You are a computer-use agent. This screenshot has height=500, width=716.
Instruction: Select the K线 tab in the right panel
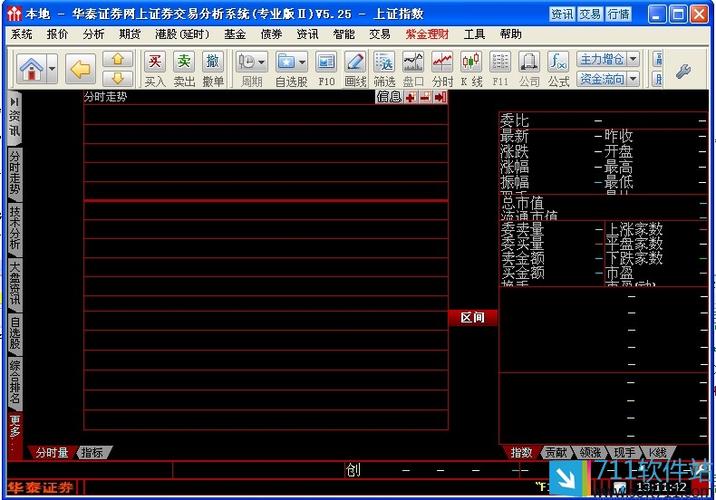658,453
